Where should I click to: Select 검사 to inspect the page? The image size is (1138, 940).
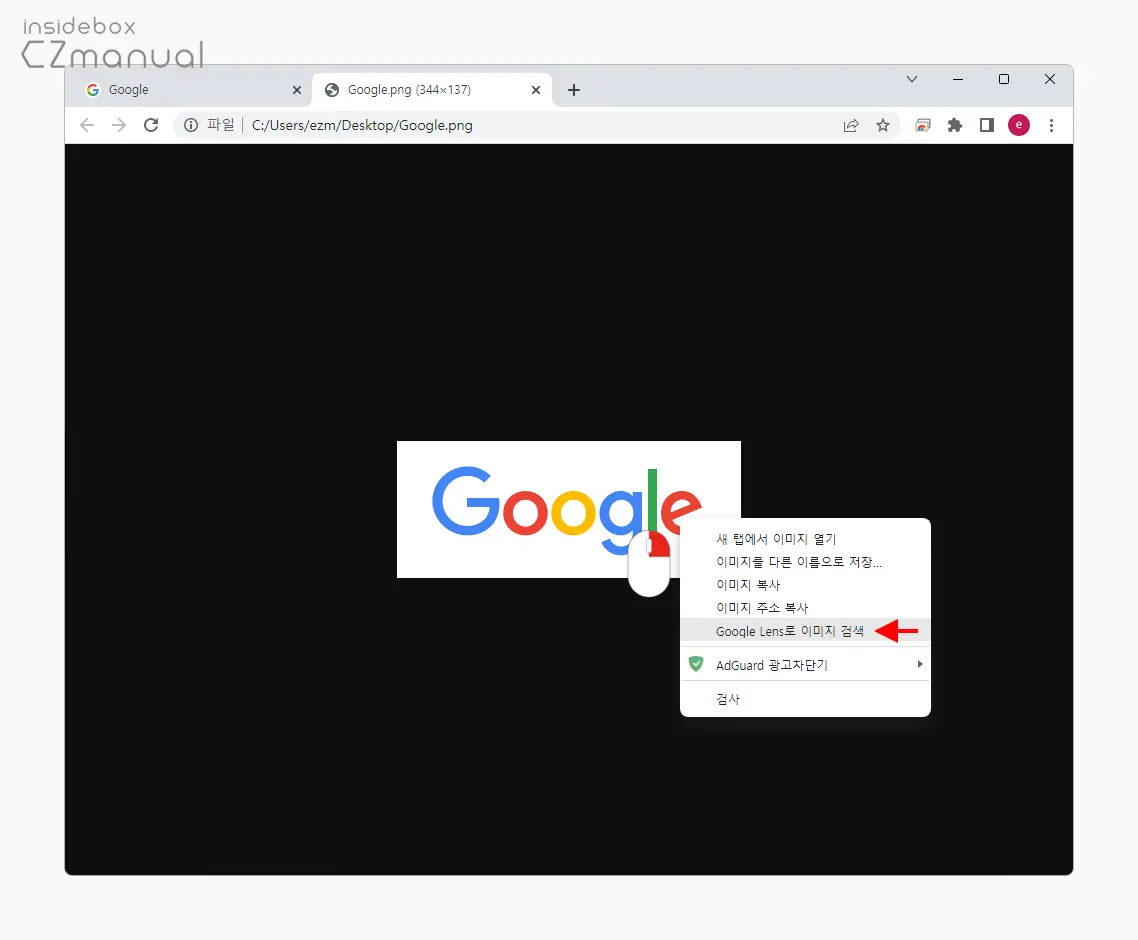(727, 698)
